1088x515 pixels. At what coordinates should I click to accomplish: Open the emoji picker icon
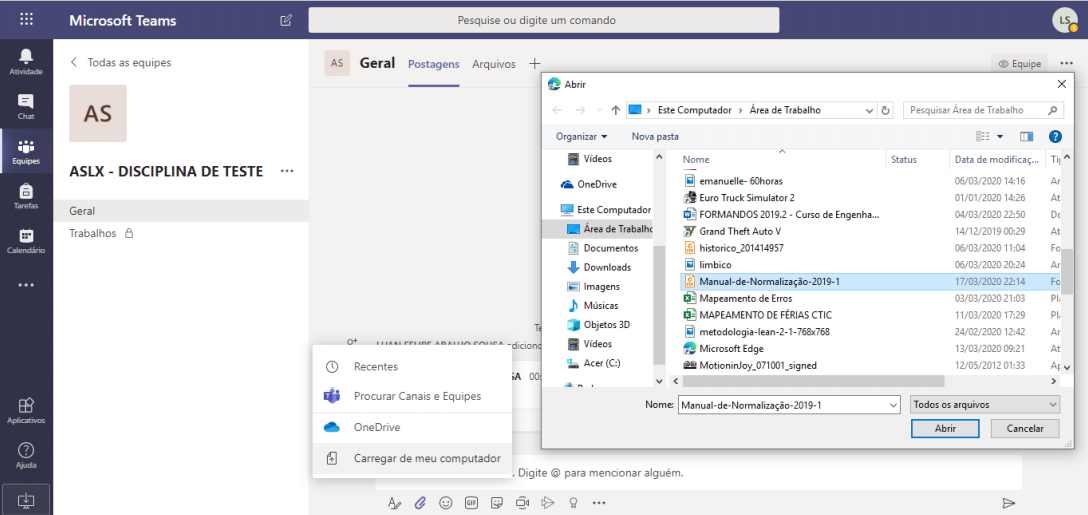pyautogui.click(x=445, y=503)
